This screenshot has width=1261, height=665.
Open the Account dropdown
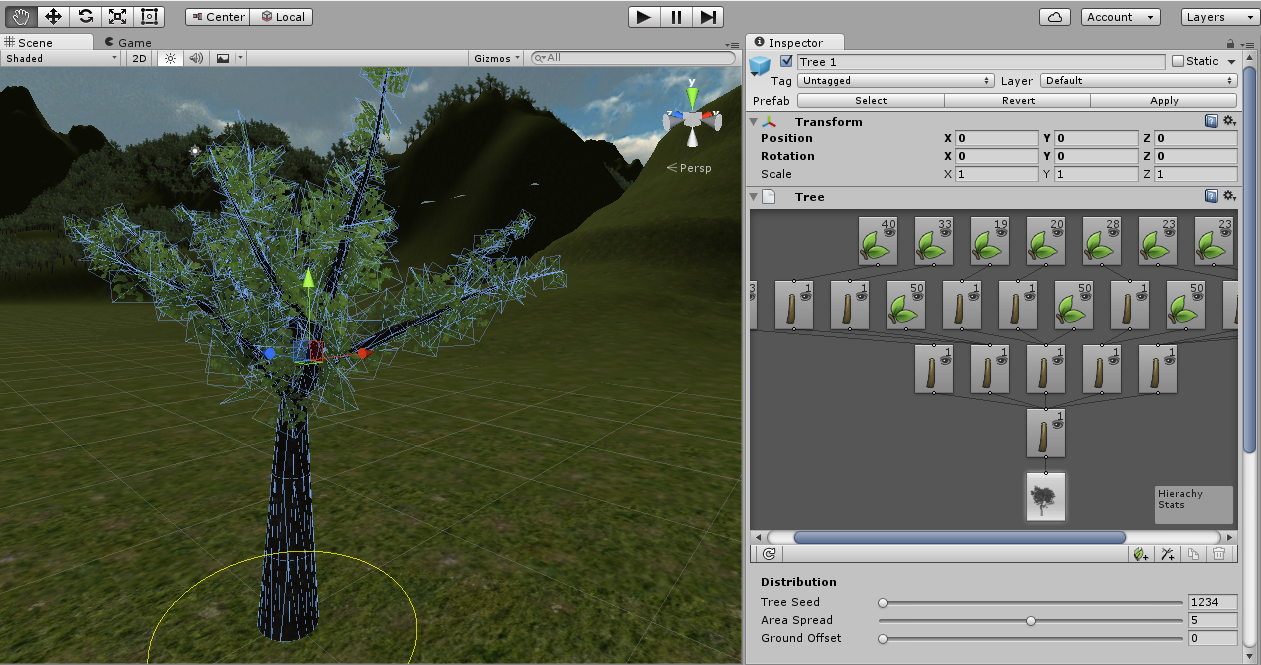tap(1120, 17)
